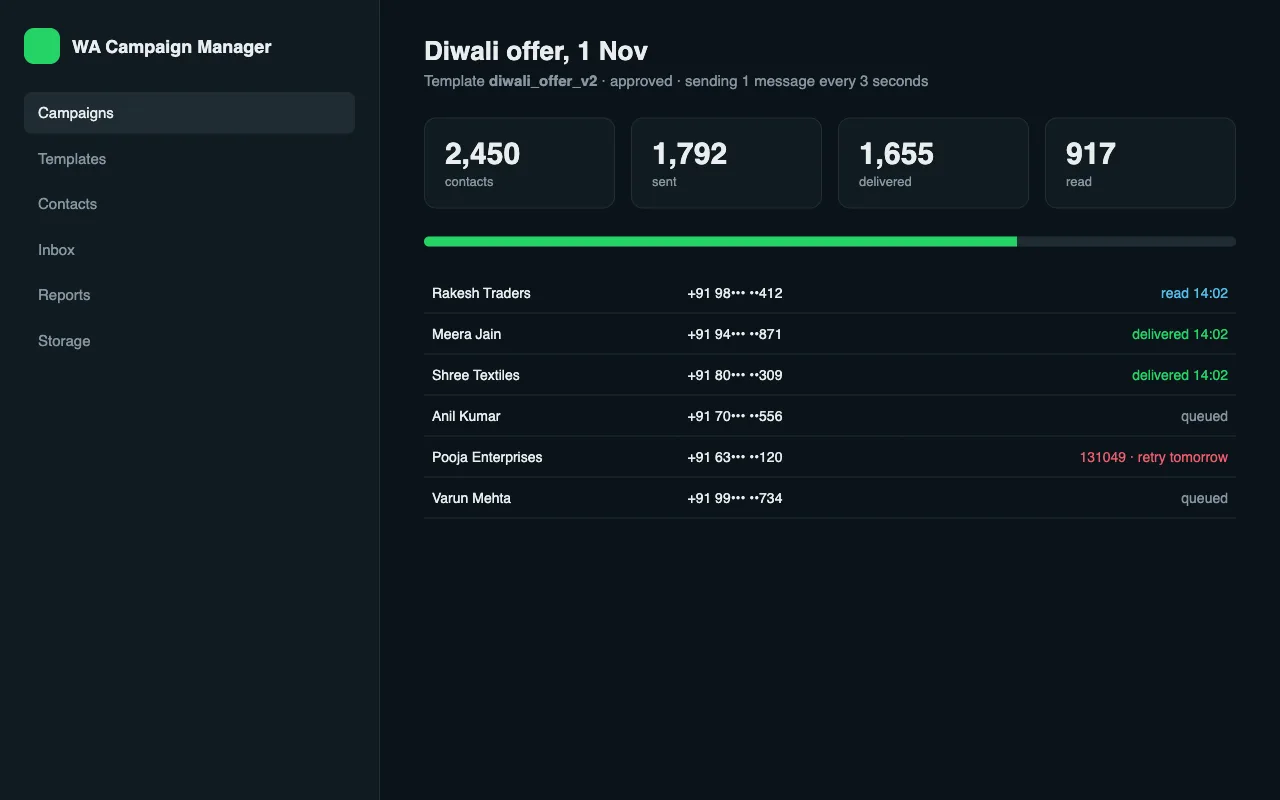Click the phone number ending 412
The image size is (1280, 800).
tap(735, 293)
